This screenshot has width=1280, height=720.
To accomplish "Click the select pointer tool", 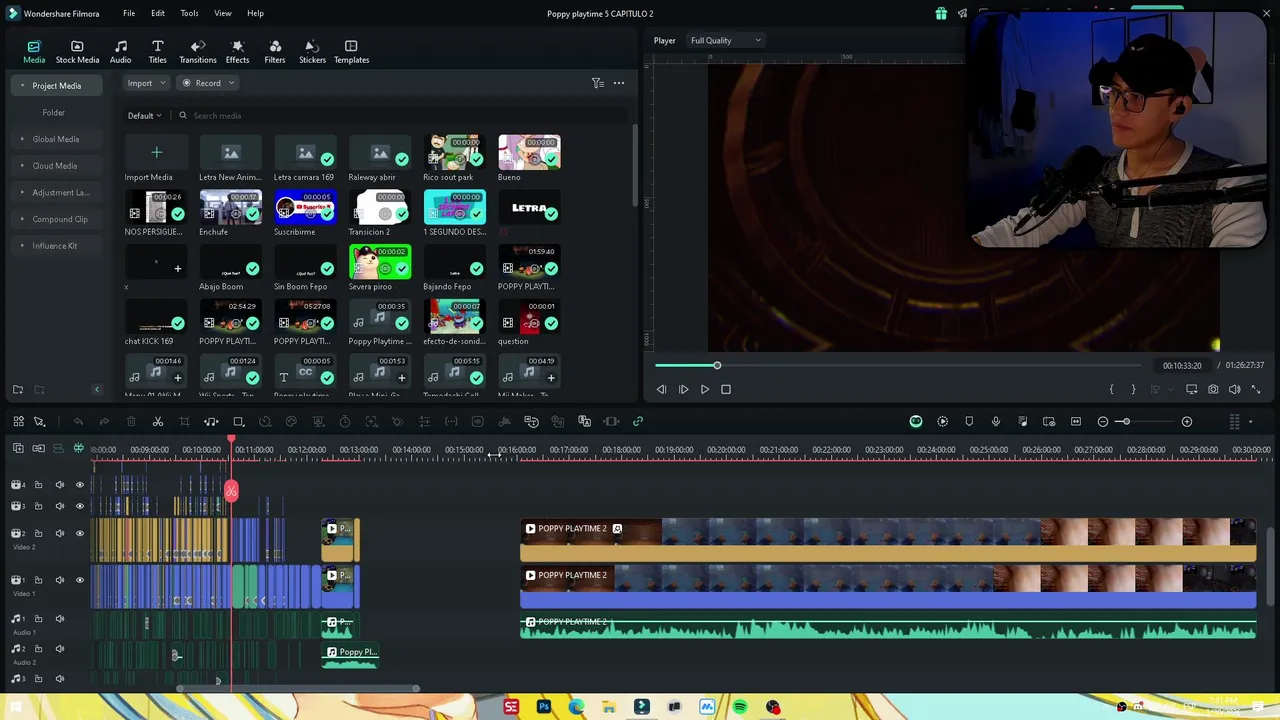I will coord(40,422).
